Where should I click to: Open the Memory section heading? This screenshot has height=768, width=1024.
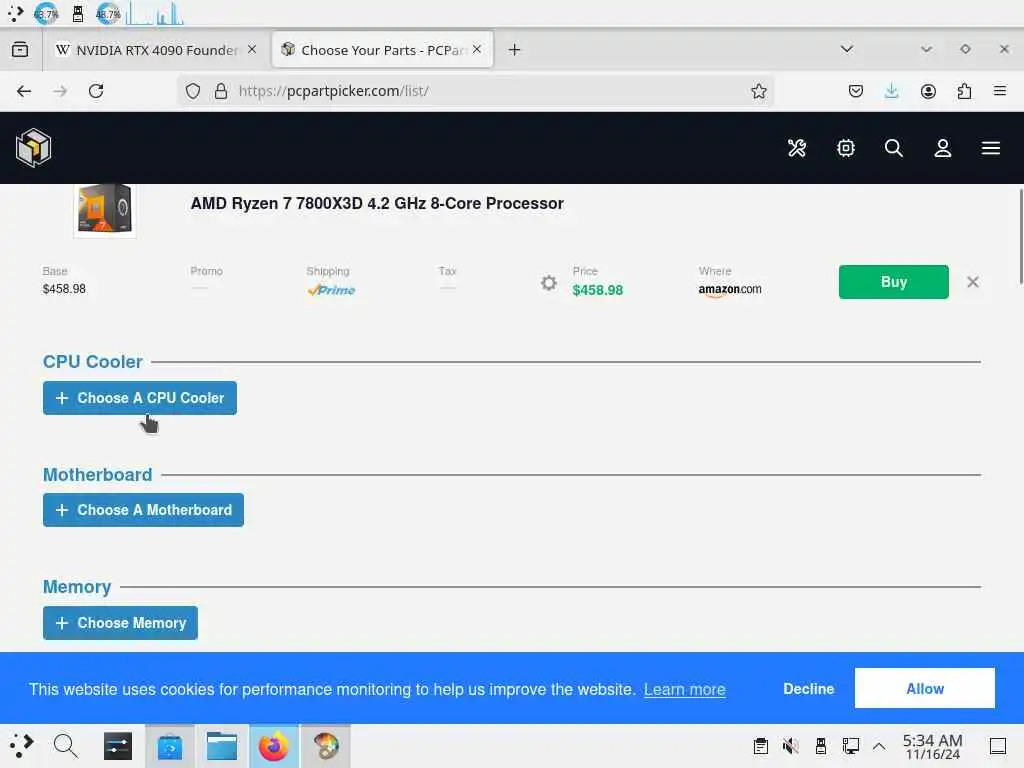pos(77,587)
